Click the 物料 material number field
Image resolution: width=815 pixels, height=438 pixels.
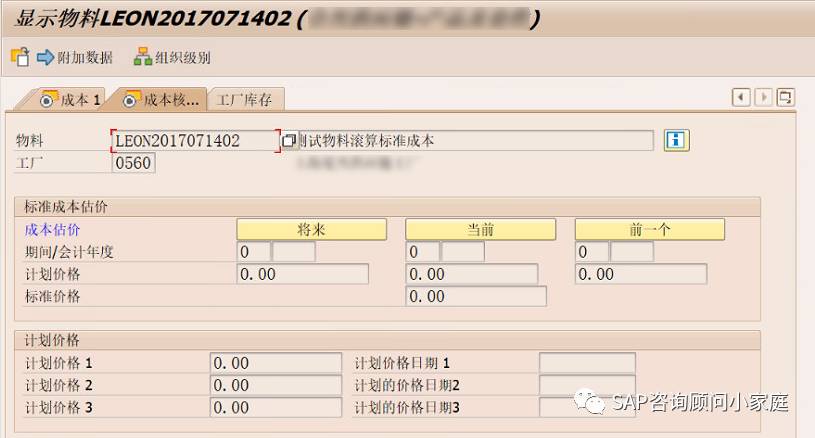[x=194, y=141]
